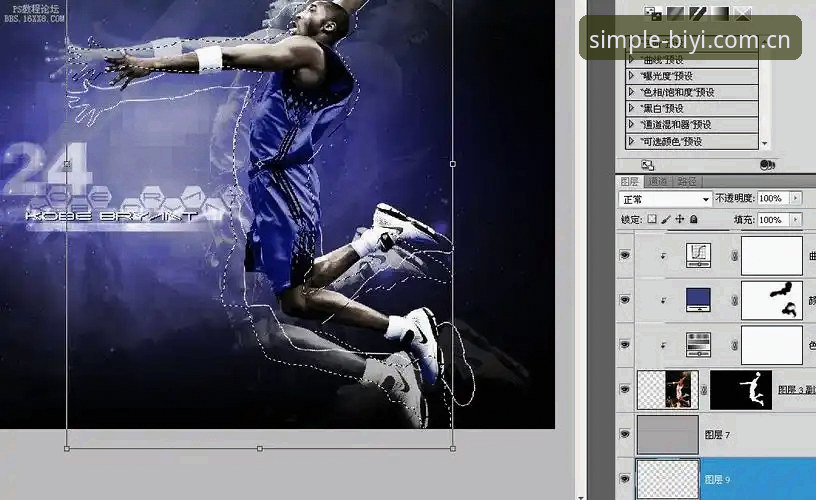This screenshot has width=816, height=500.
Task: Open the 不透明度 slider arrow
Action: click(796, 198)
